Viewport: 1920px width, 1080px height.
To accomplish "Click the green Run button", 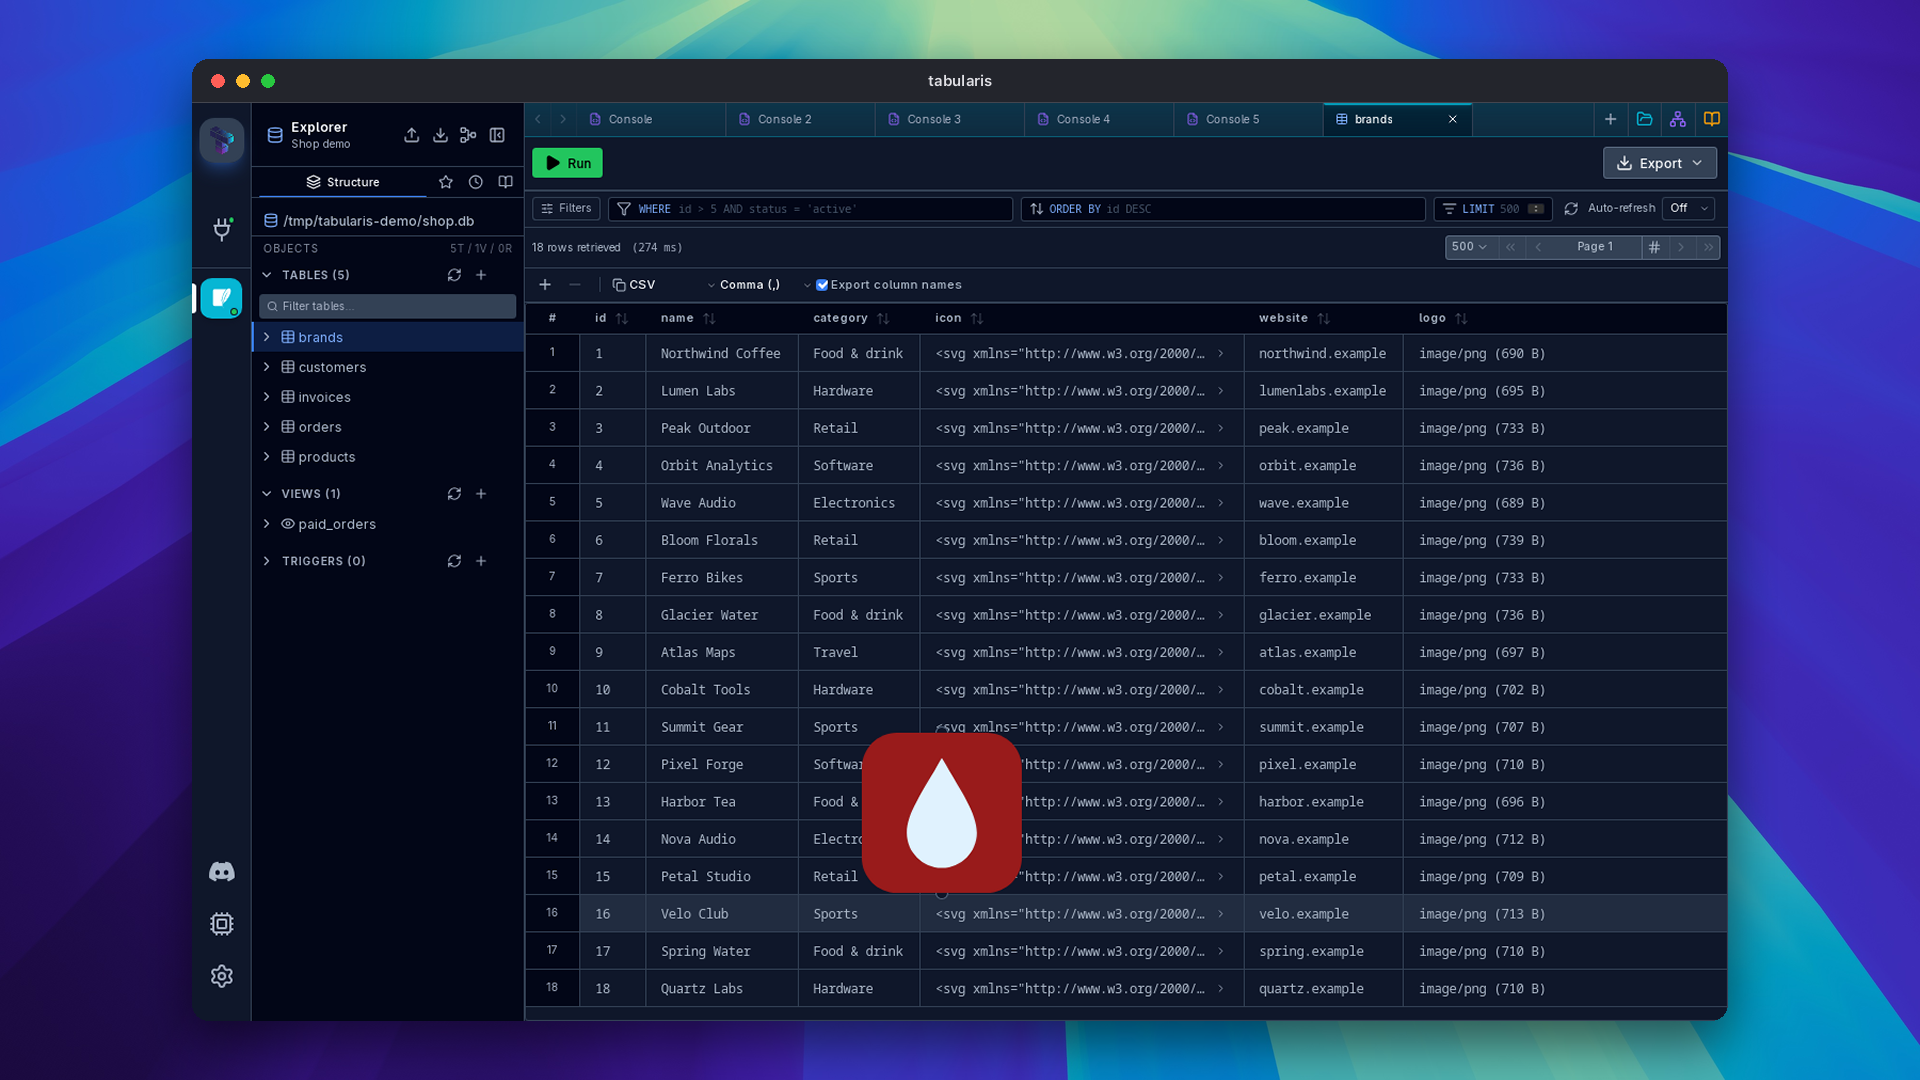I will [x=567, y=163].
